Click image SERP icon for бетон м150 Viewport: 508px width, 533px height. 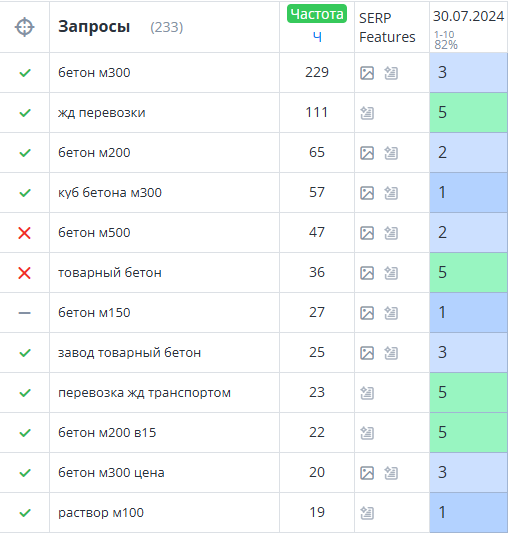tap(367, 313)
